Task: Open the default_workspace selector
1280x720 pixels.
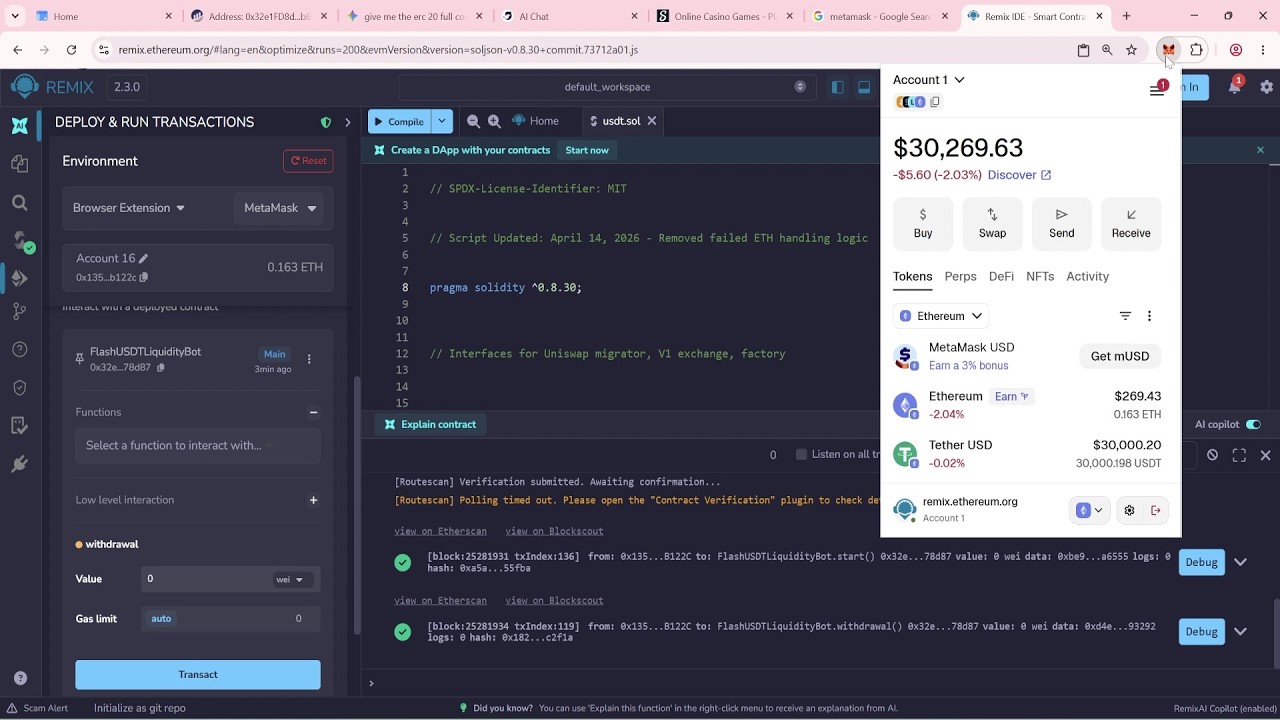Action: tap(607, 87)
